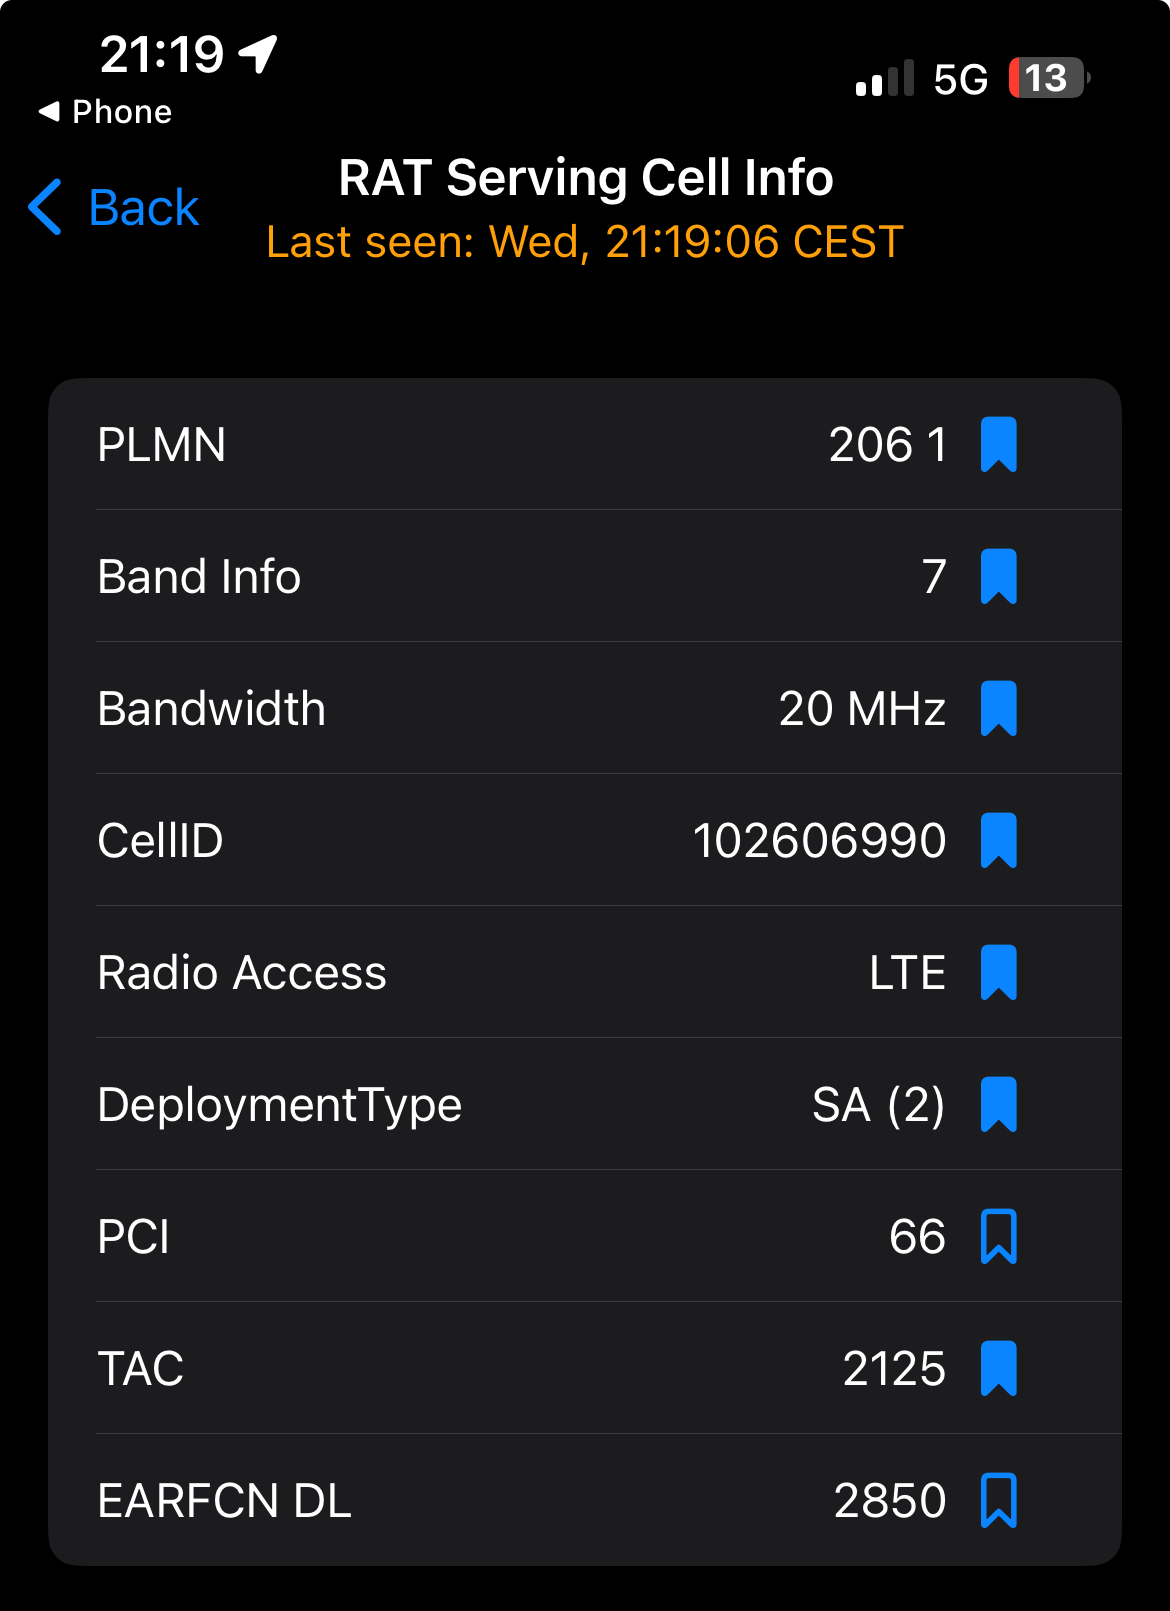Bookmark the EARFCN DL entry

click(x=998, y=1500)
